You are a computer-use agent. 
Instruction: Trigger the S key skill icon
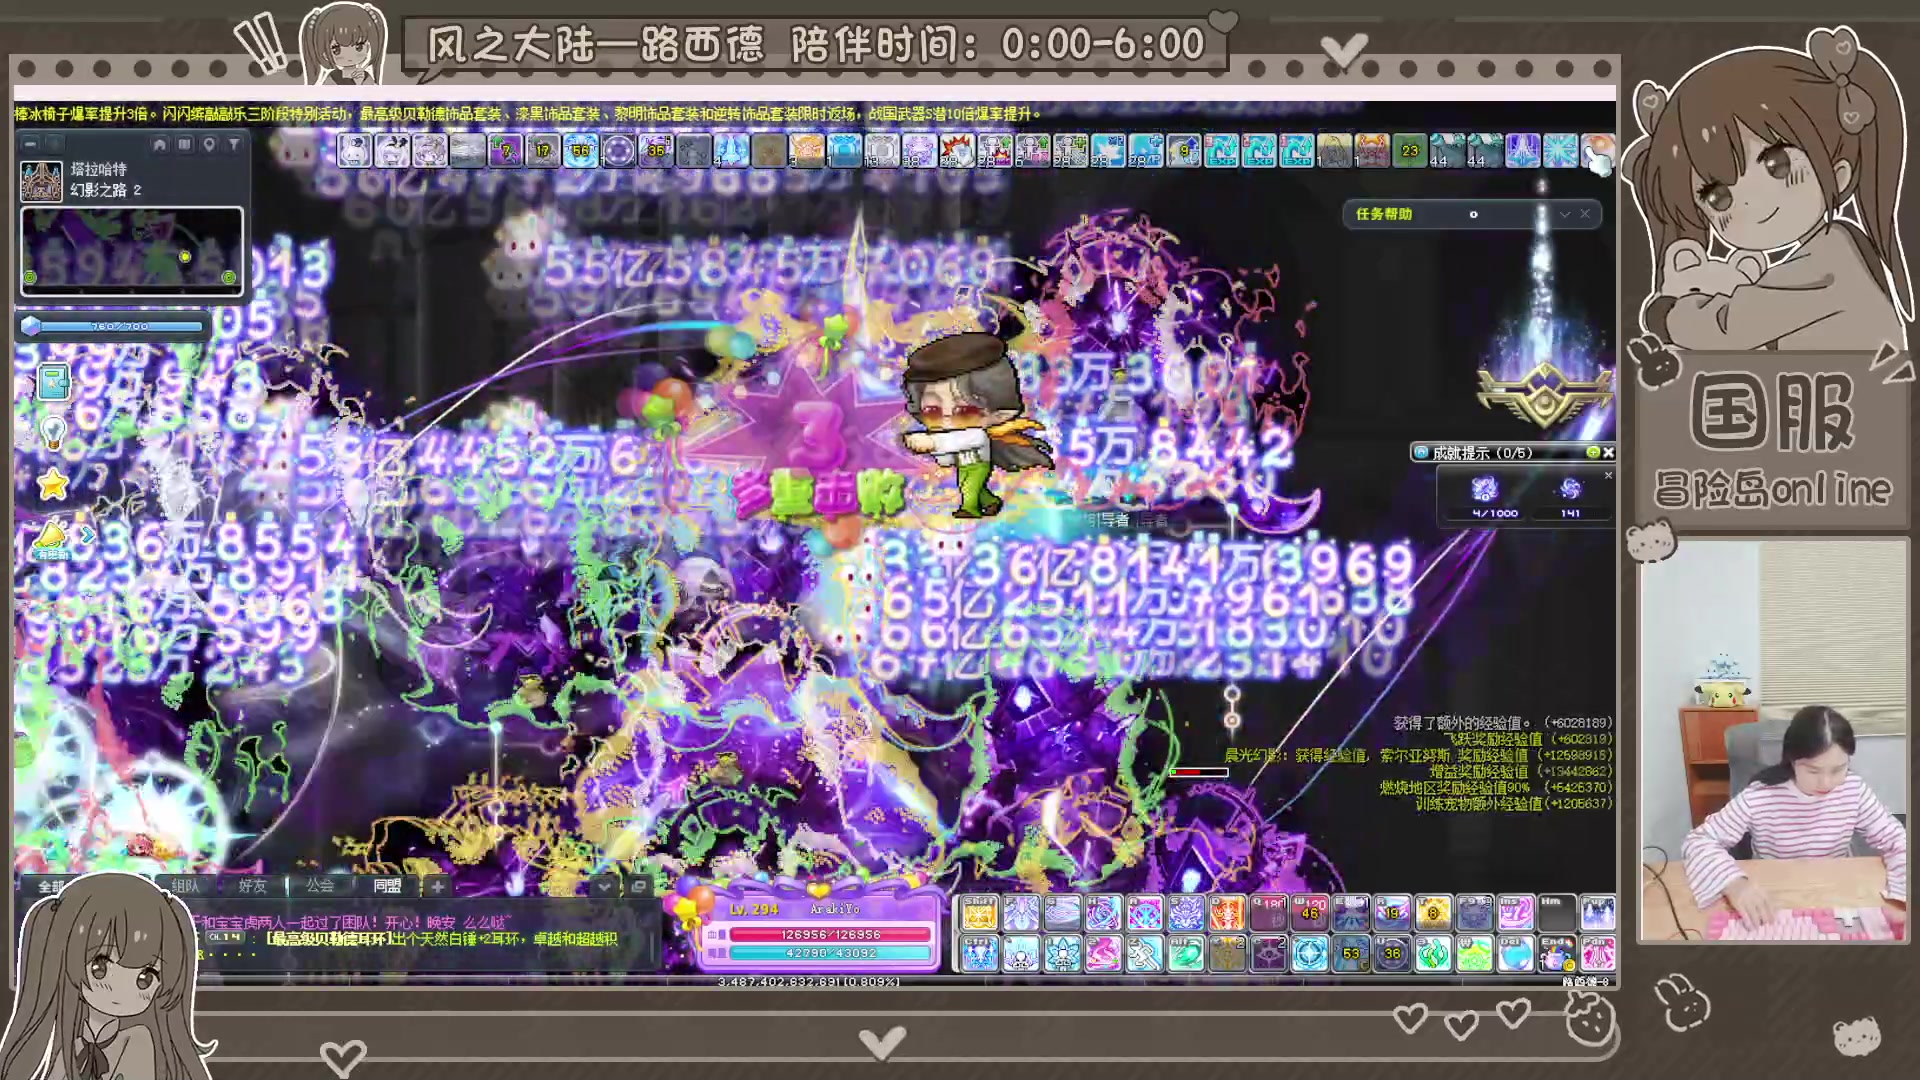pyautogui.click(x=1186, y=913)
